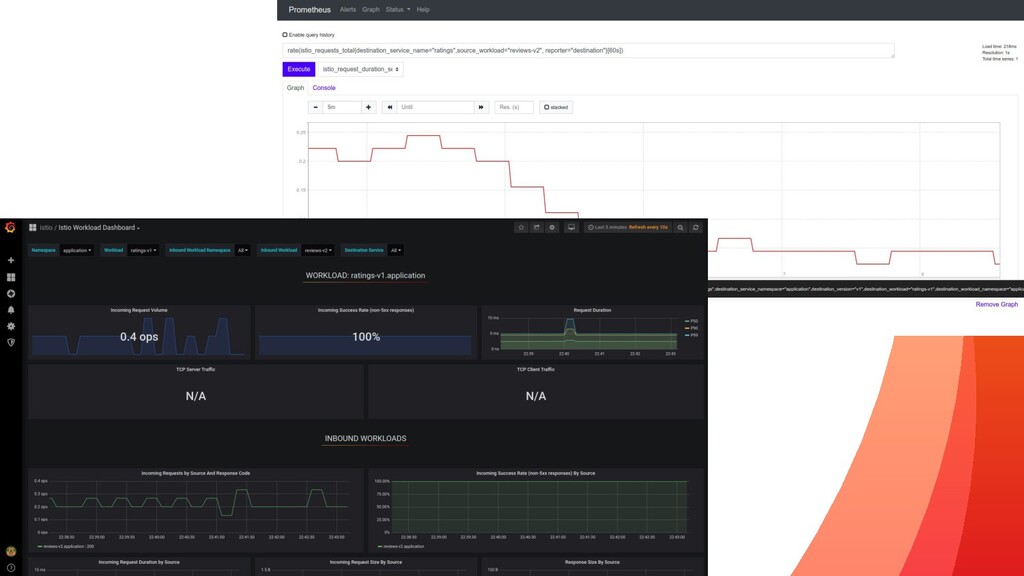Click the Prometheus query expression field

(588, 50)
